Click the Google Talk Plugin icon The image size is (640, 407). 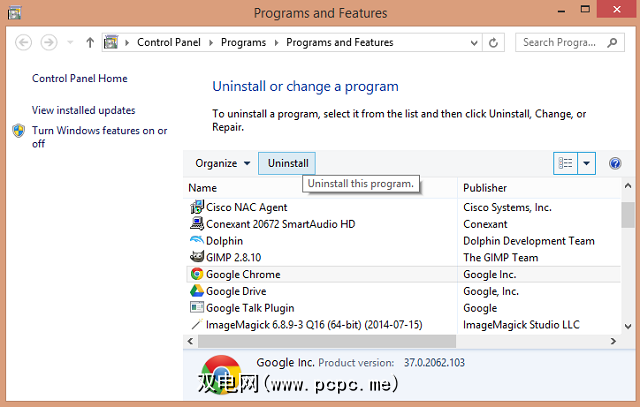[197, 307]
